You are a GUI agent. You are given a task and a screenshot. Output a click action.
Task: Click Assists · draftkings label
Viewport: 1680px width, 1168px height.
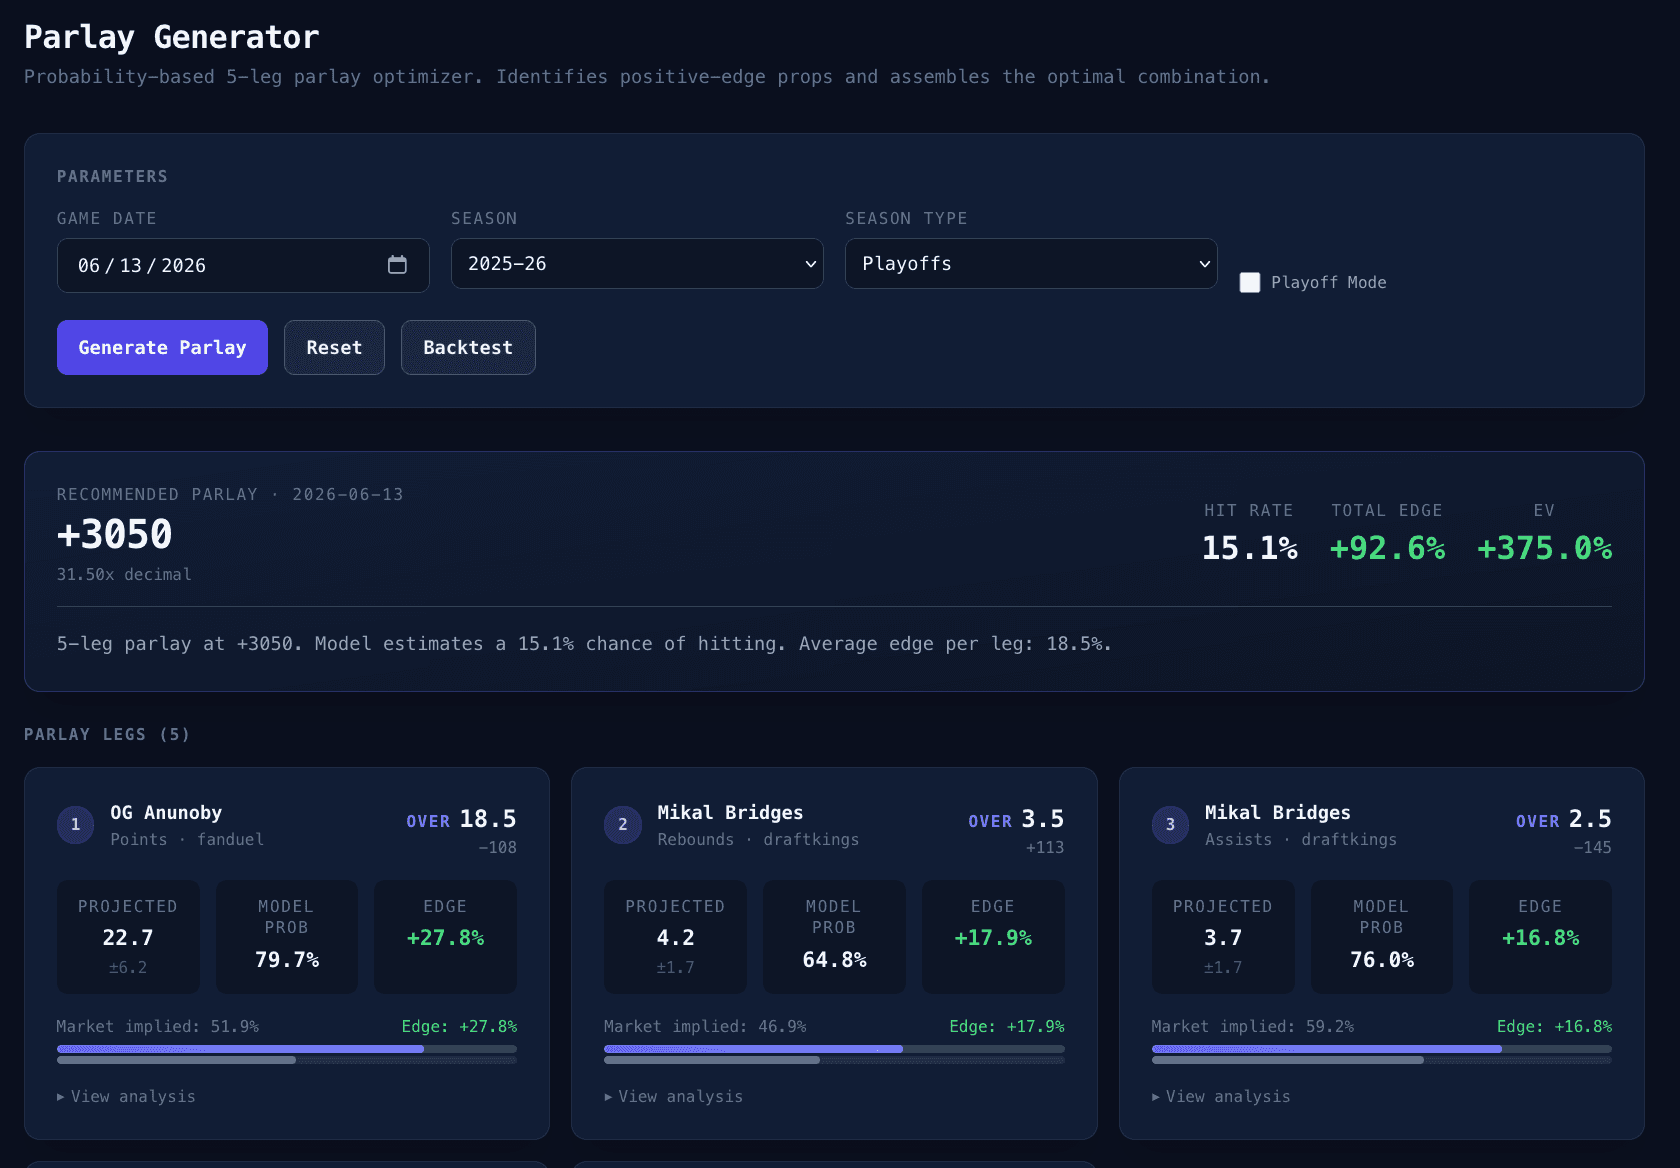[x=1301, y=840]
